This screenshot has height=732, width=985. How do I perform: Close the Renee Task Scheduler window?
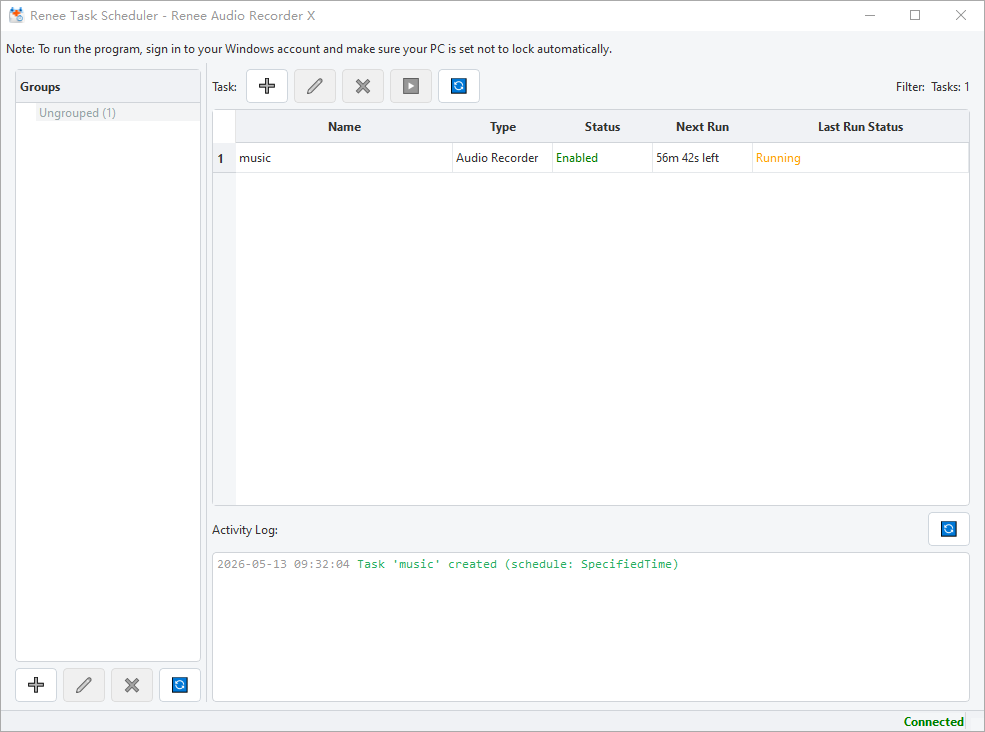coord(961,15)
